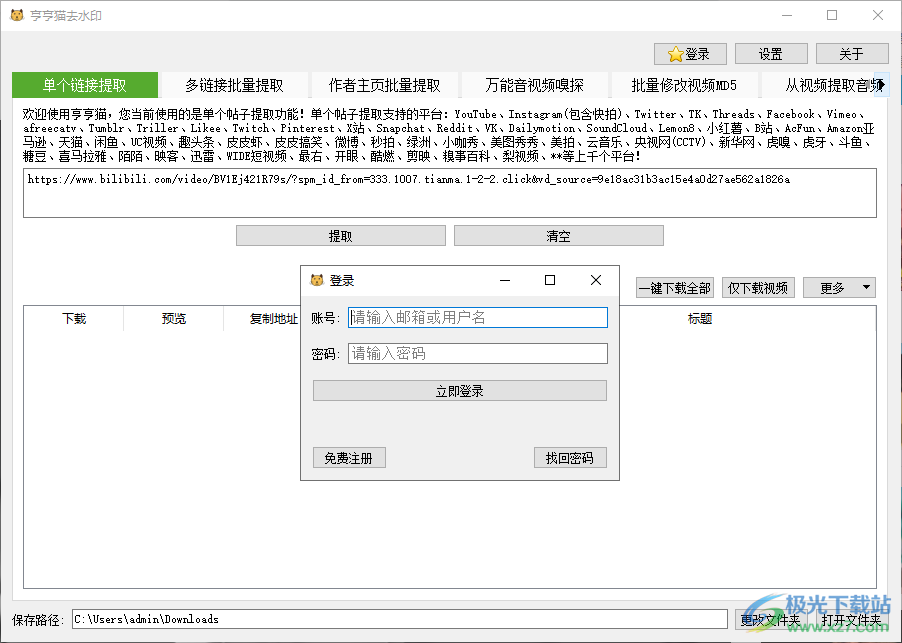Screen dimensions: 902x643
Task: Click the 密码 password field
Action: (477, 354)
